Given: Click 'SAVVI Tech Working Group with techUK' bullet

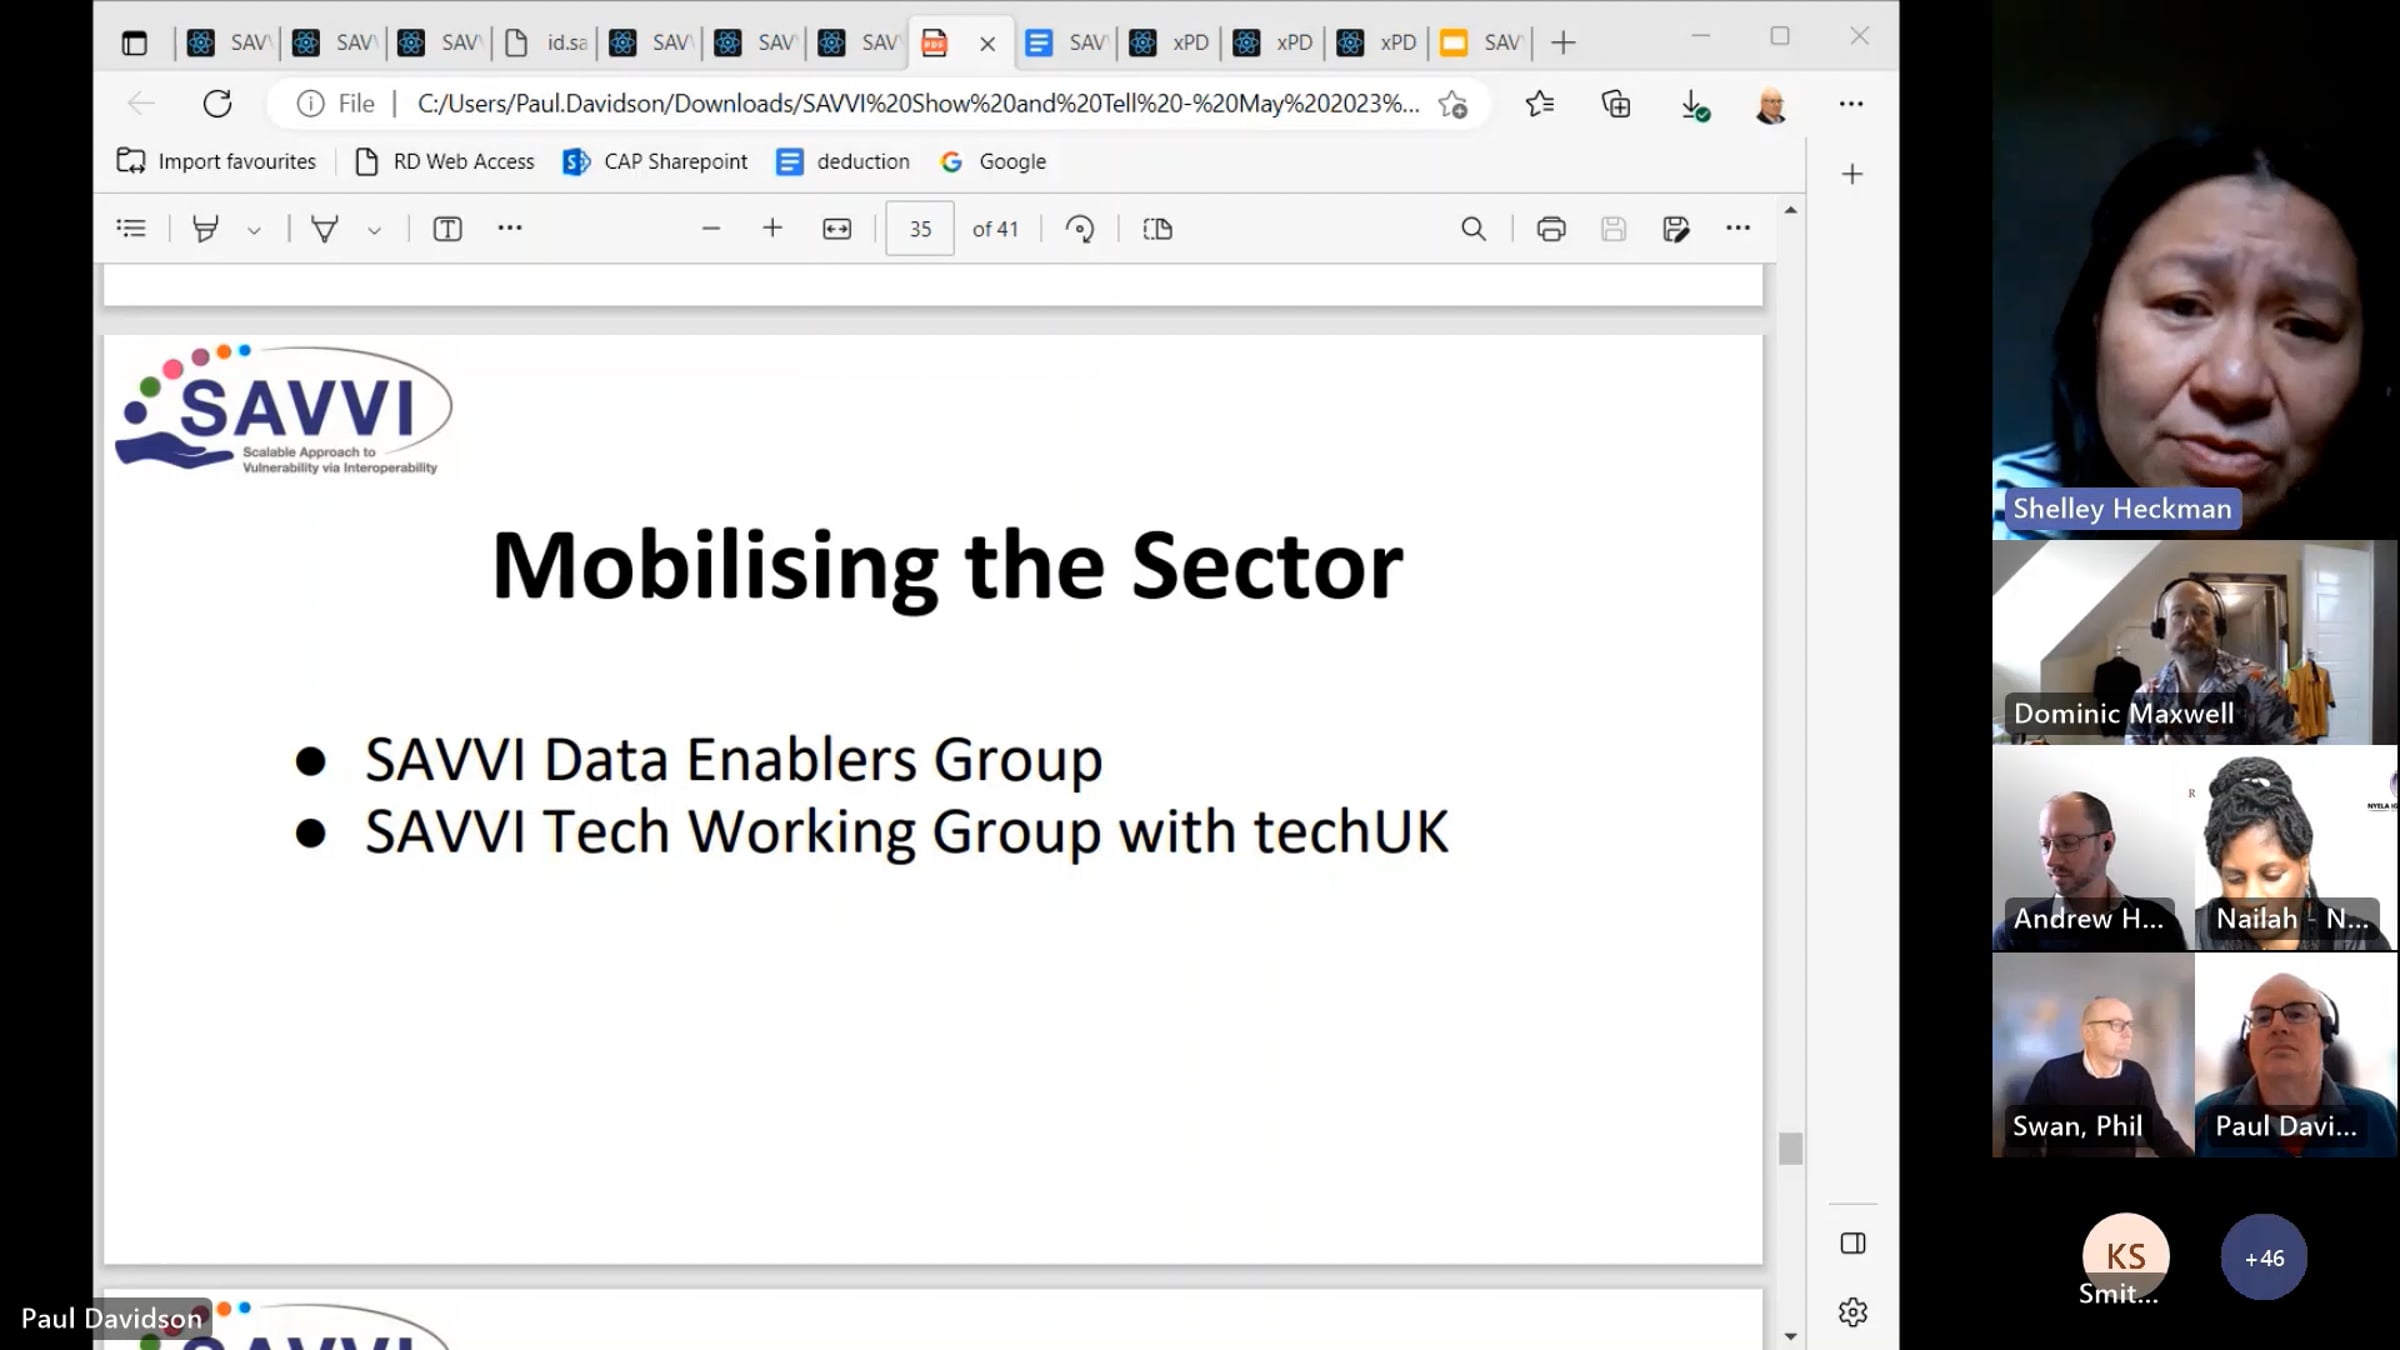Looking at the screenshot, I should coord(906,832).
